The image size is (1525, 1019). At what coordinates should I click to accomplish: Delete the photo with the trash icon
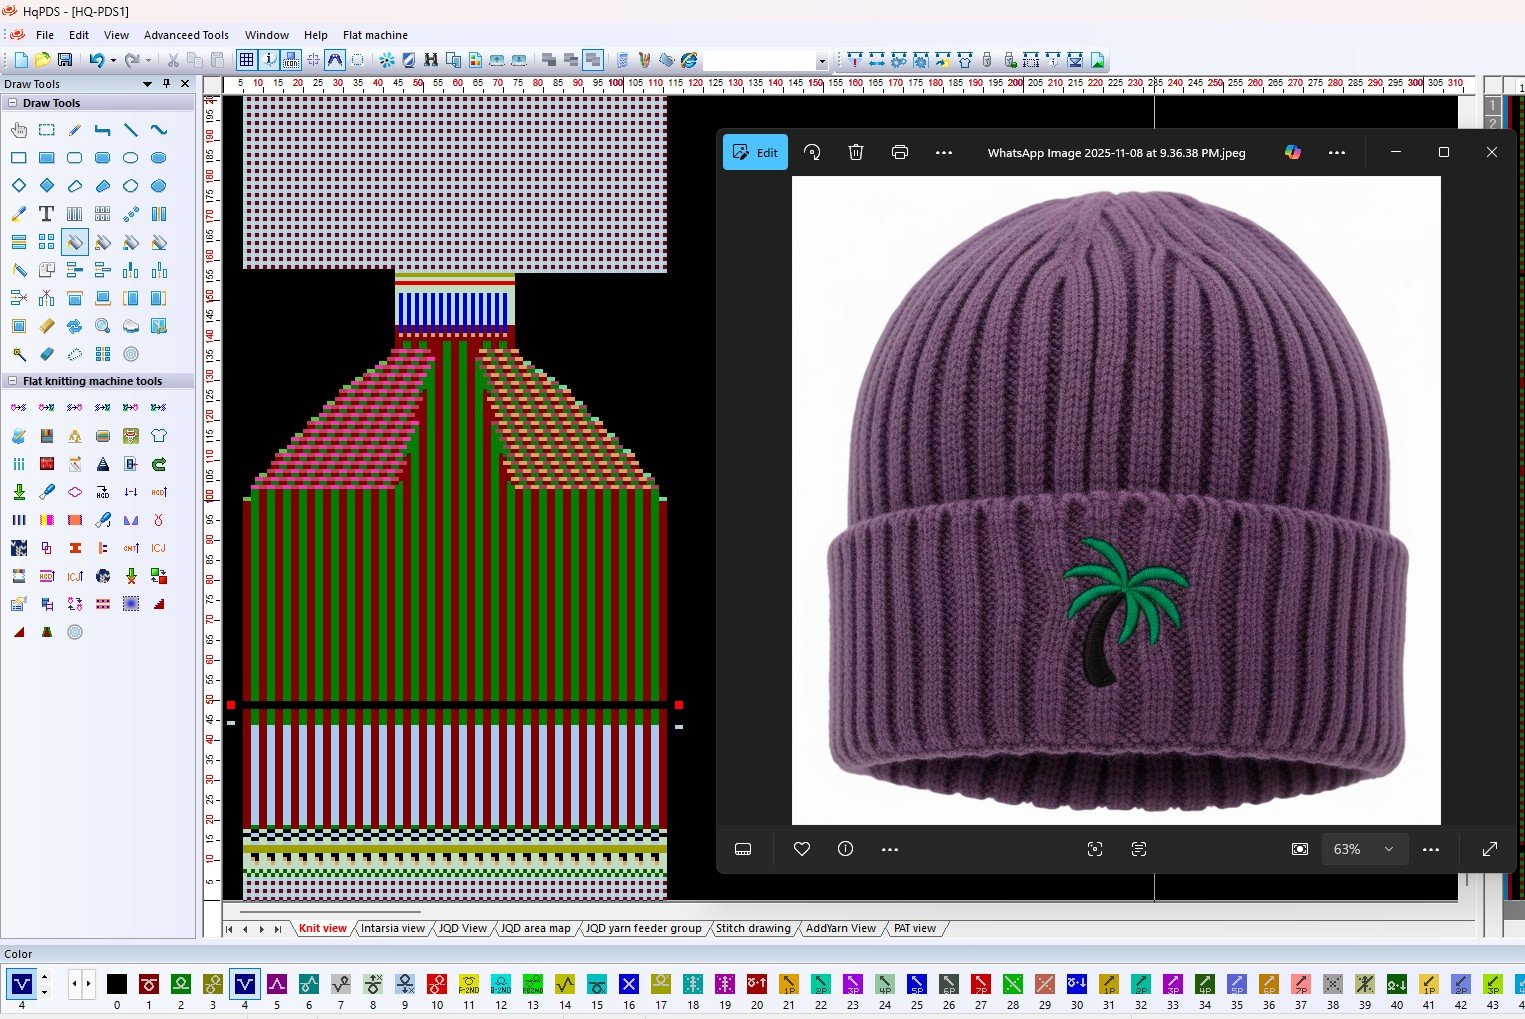[x=856, y=153]
